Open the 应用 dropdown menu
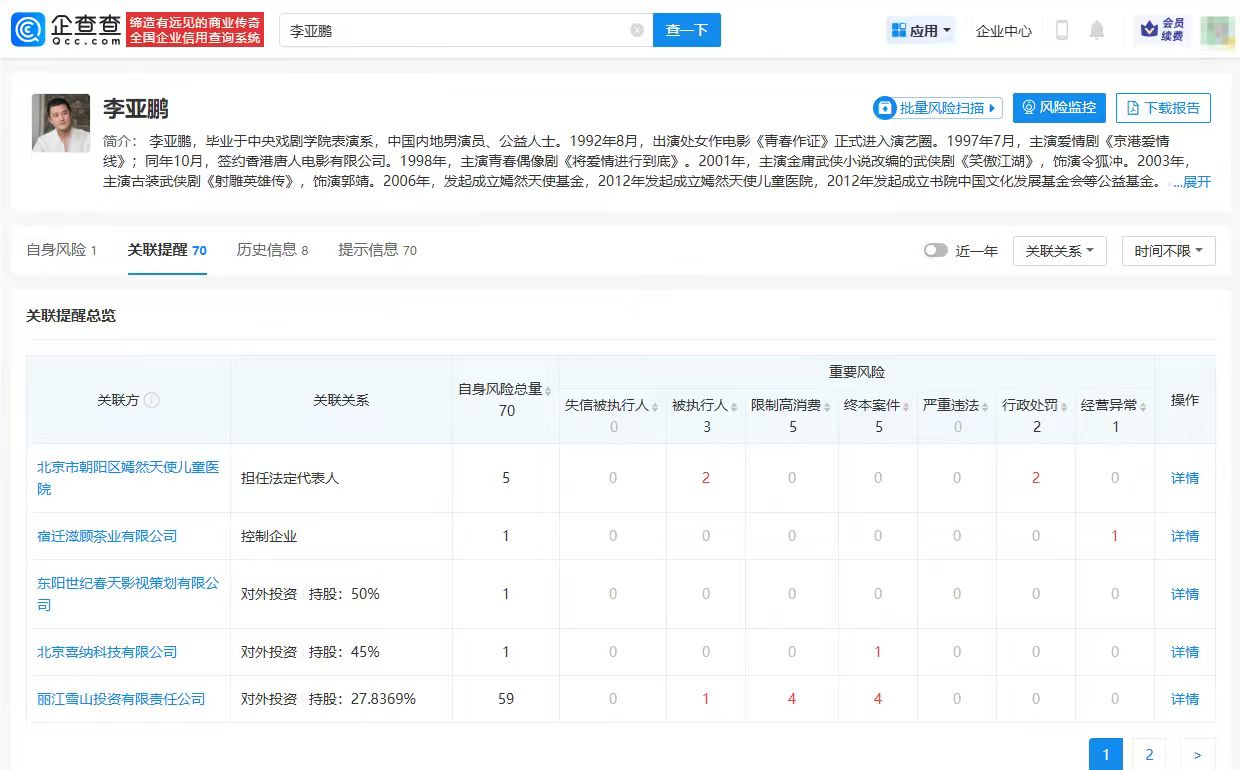1240x770 pixels. point(921,30)
